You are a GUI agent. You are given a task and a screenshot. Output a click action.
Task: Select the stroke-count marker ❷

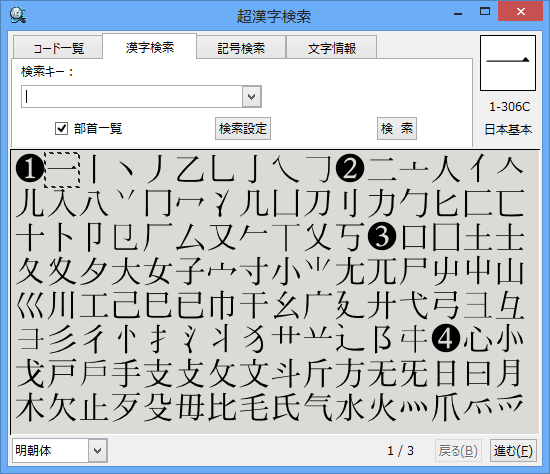349,169
